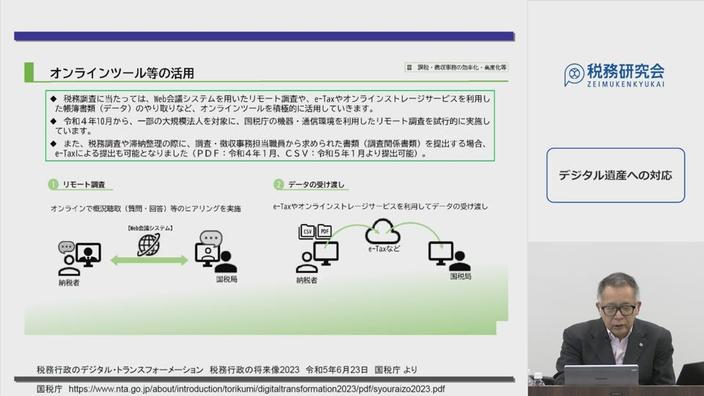Click the オンラインで概況聴取 description text
This screenshot has width=704, height=396.
(145, 209)
